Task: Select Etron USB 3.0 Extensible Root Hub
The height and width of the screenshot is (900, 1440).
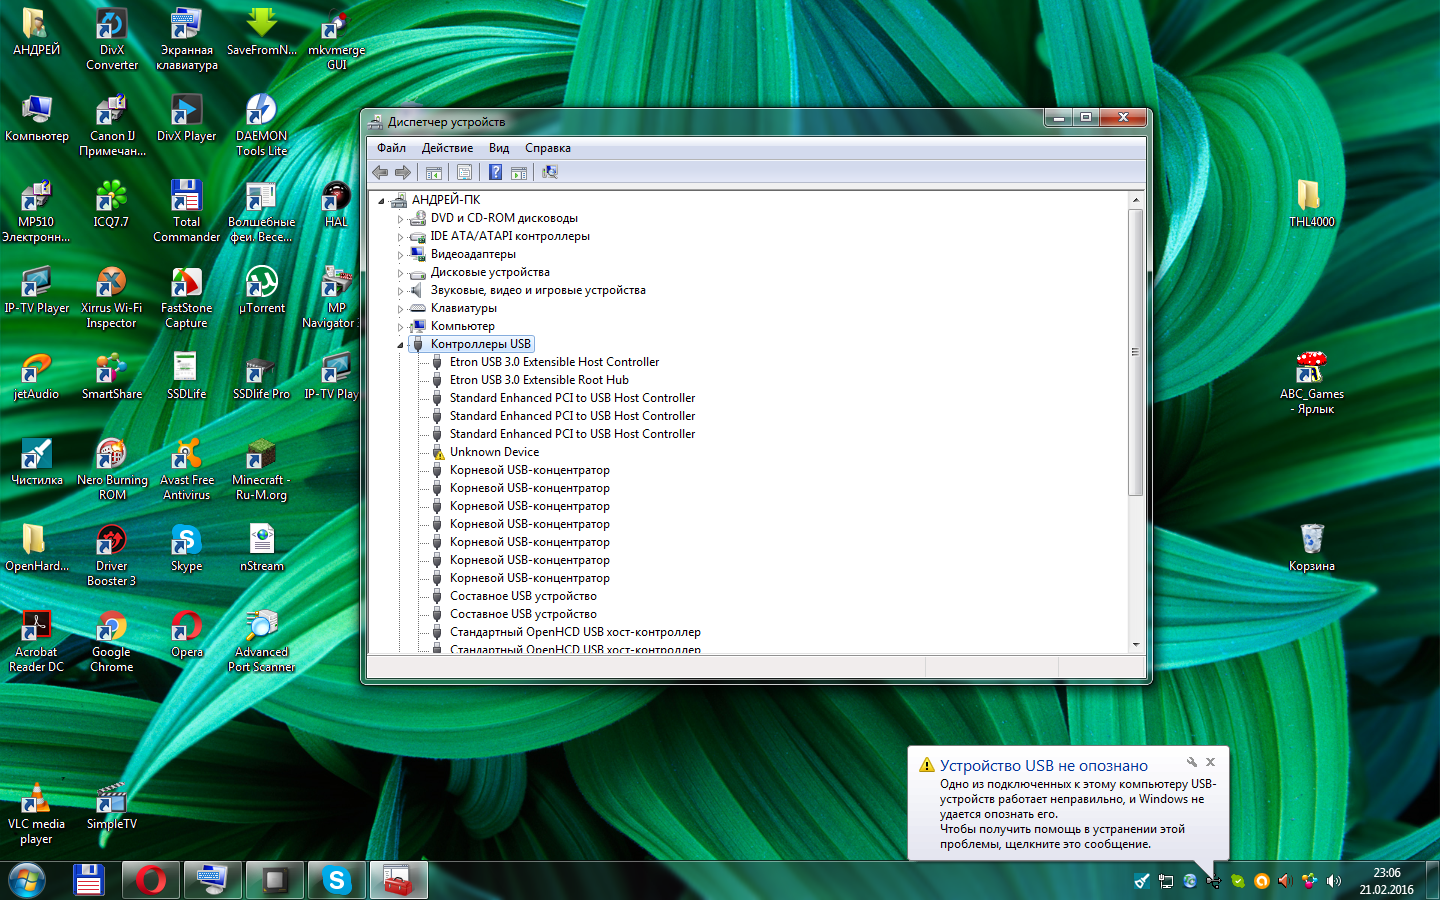Action: click(538, 380)
